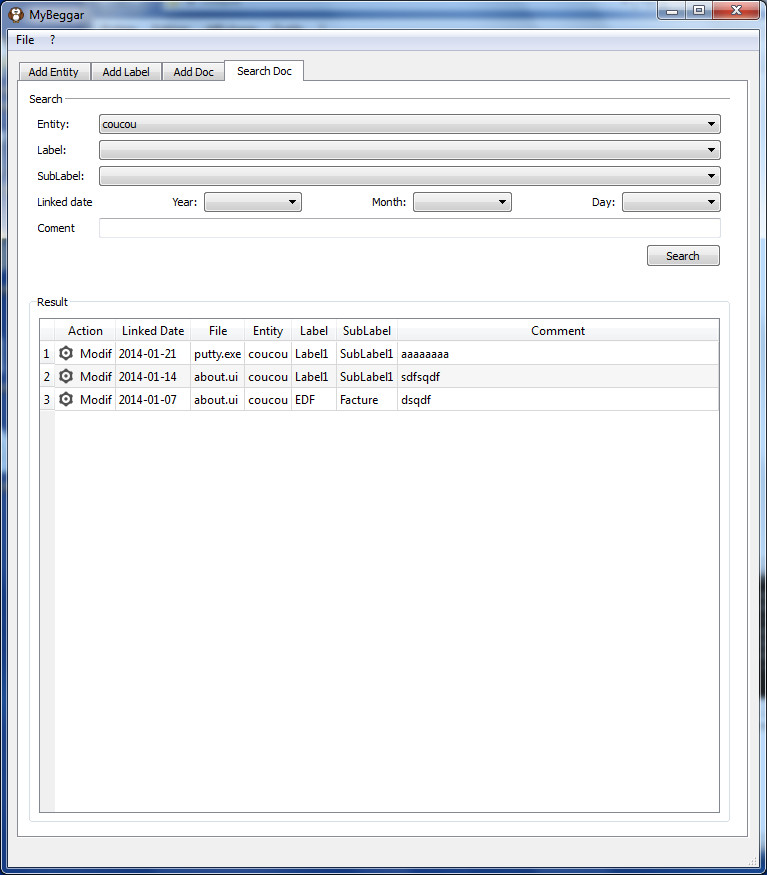Maximize the MyBeggar window
This screenshot has width=767, height=875.
(x=699, y=11)
